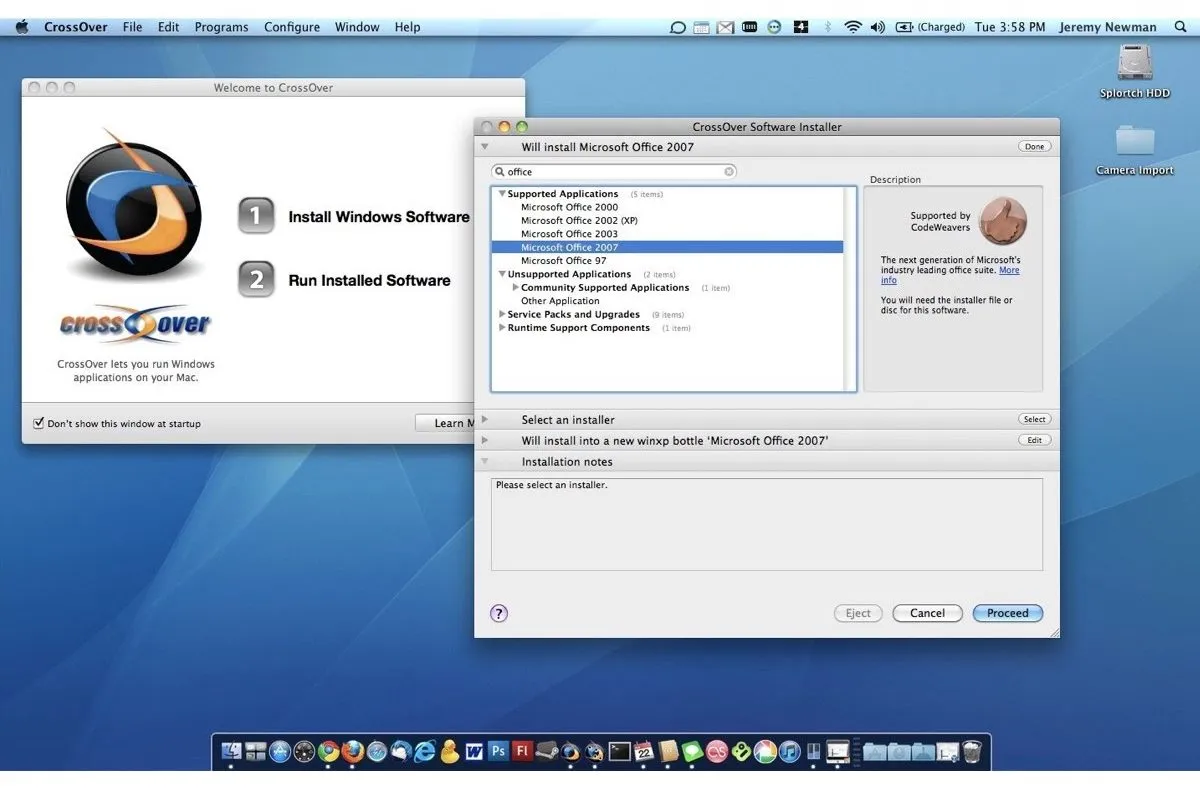Expand Service Packs and Upgrades group

pos(502,314)
